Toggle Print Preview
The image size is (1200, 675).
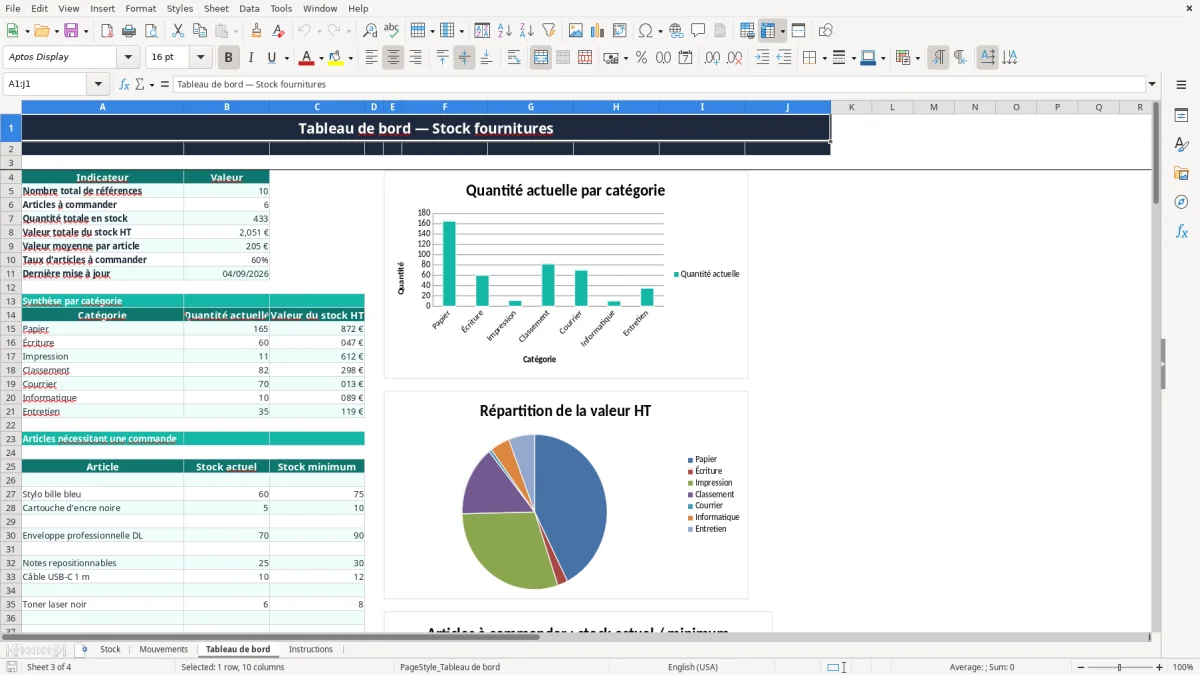151,31
